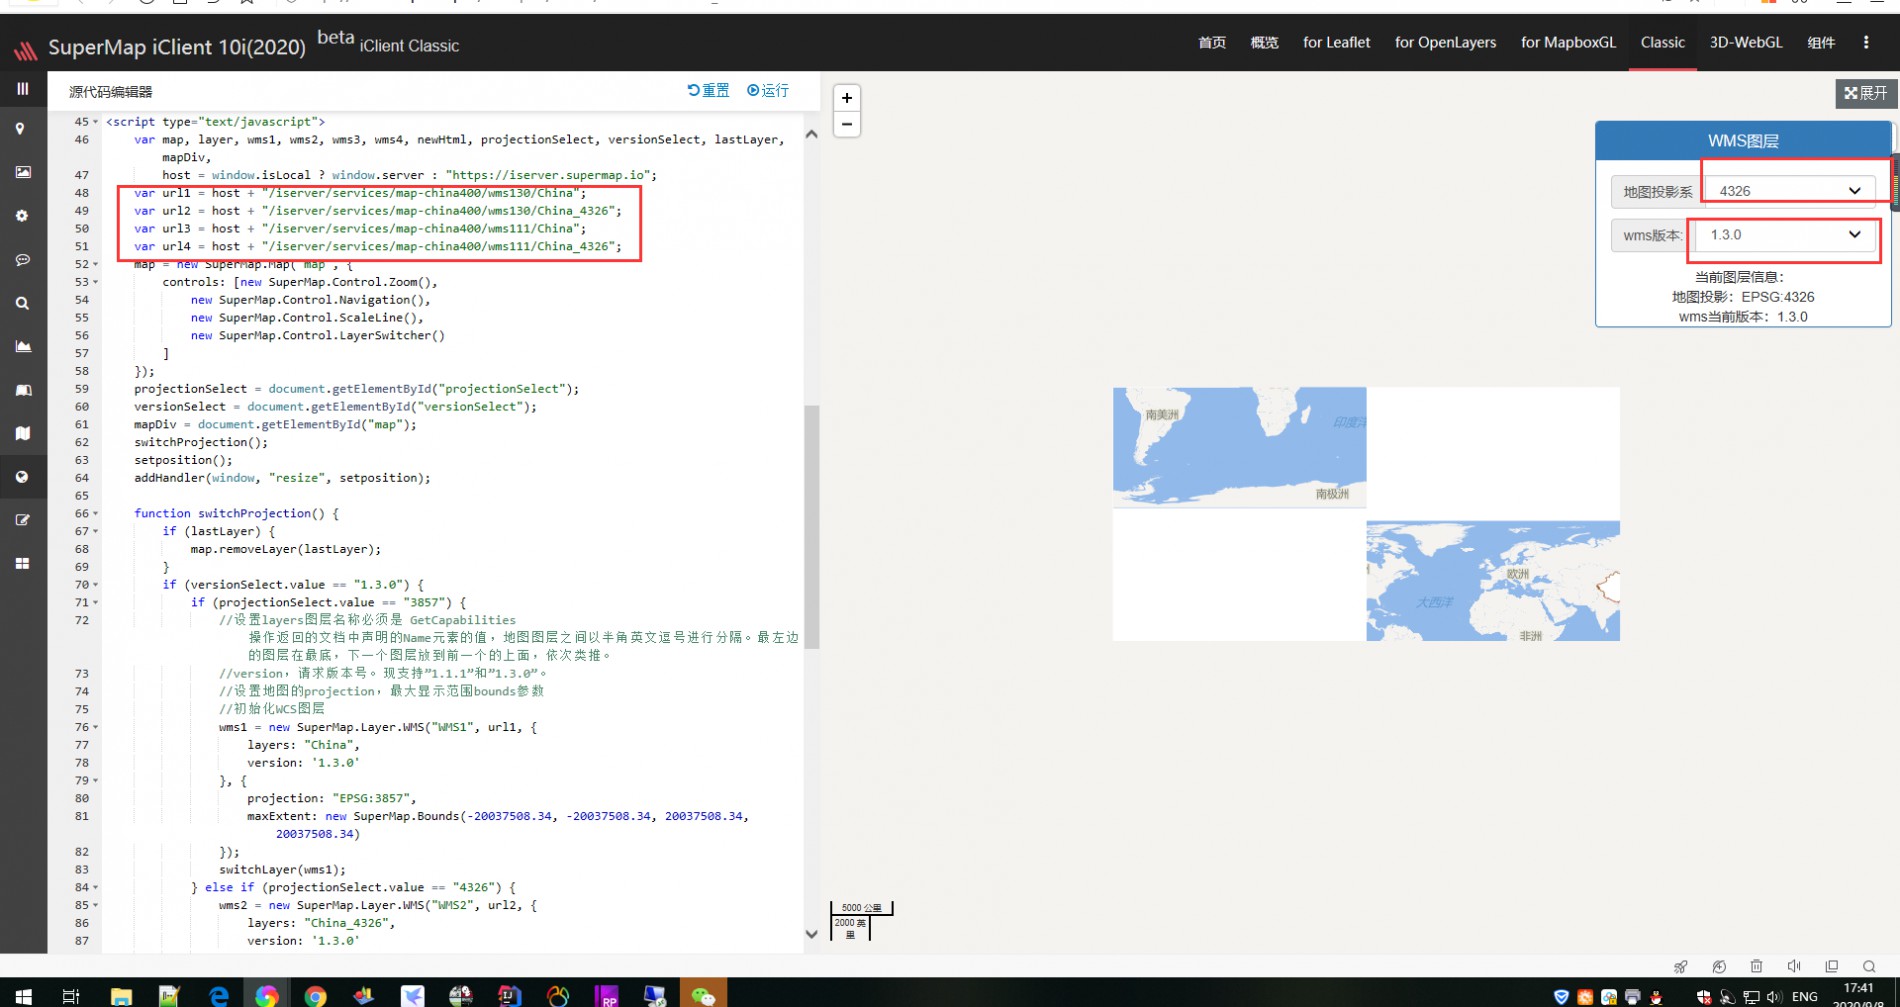The width and height of the screenshot is (1900, 1007).
Task: Open the image sidebar category
Action: 22,172
